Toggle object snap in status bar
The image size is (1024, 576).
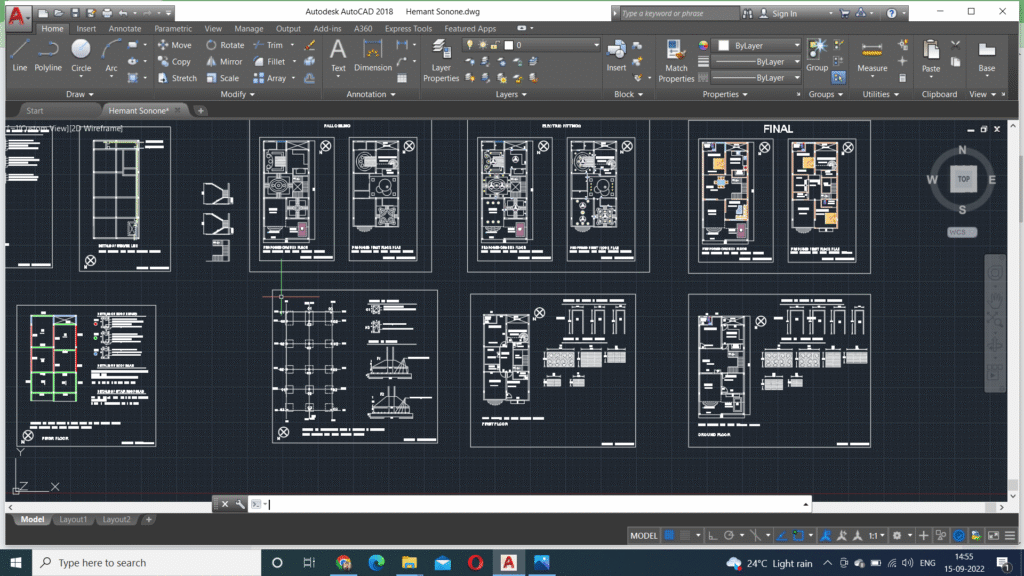(x=798, y=536)
